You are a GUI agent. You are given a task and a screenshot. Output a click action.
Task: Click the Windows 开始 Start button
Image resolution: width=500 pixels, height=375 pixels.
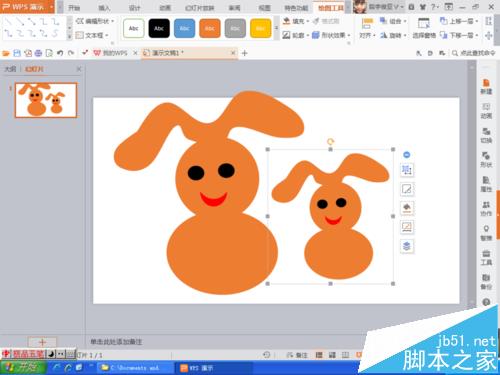tap(22, 367)
